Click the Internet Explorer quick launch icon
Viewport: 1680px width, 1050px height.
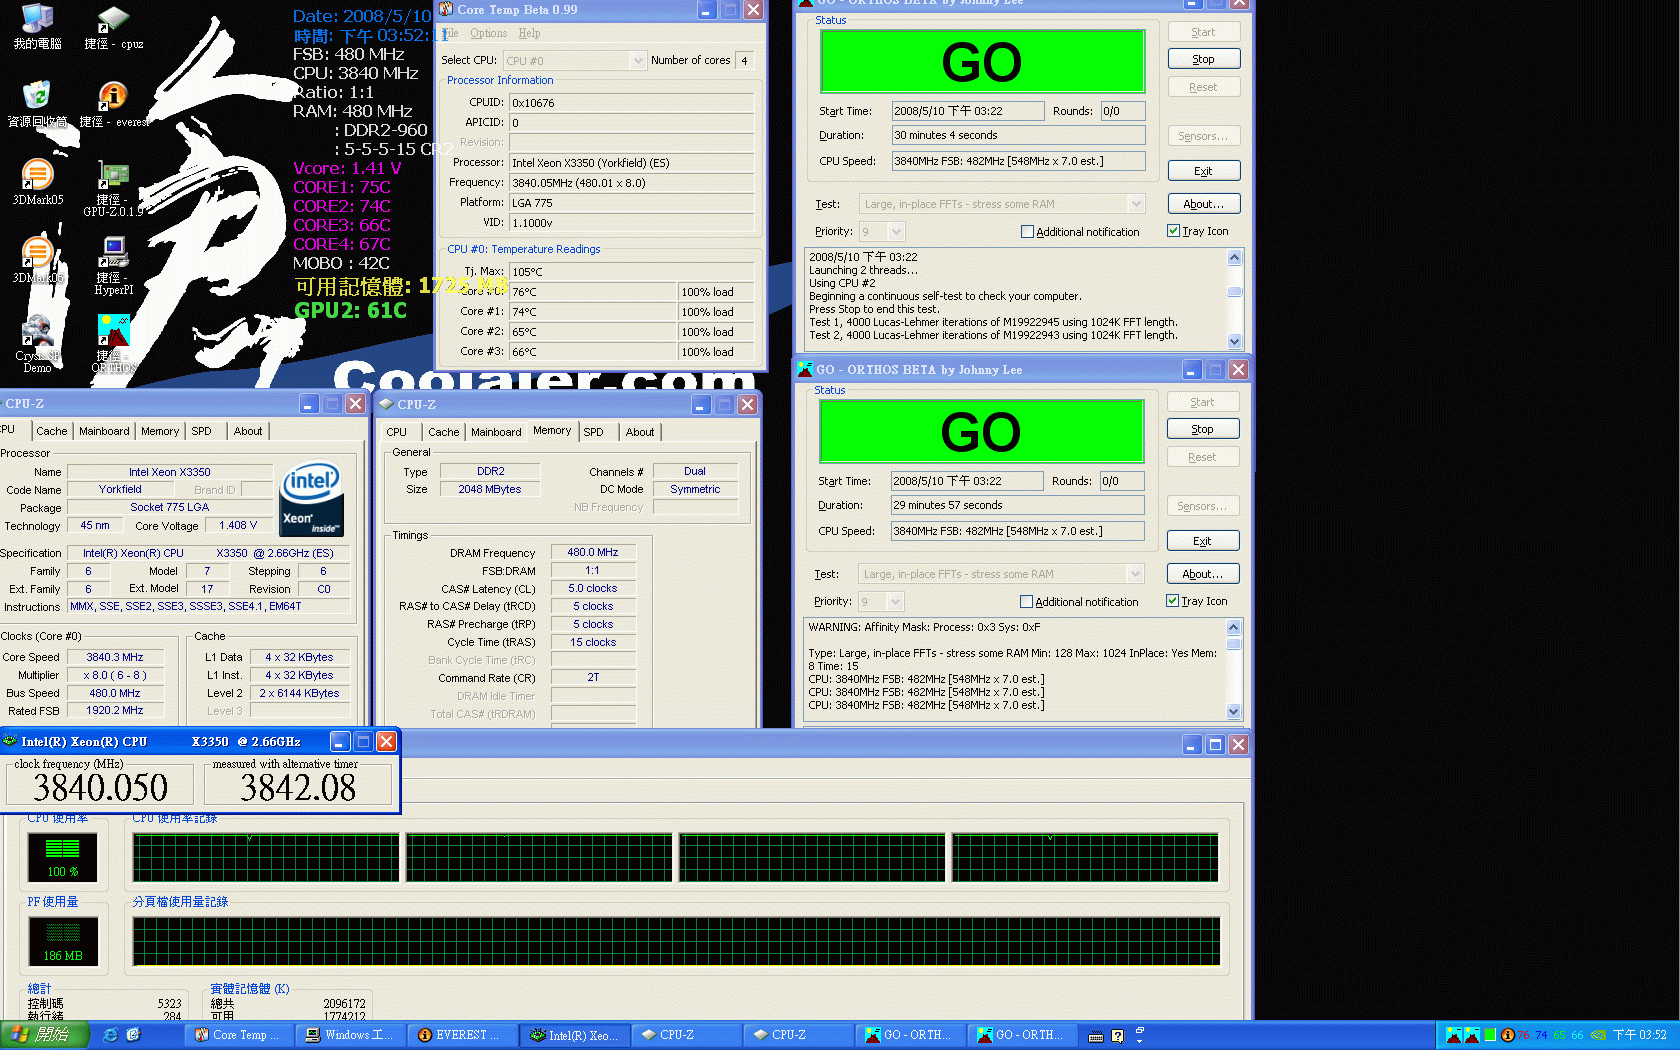pyautogui.click(x=110, y=1035)
